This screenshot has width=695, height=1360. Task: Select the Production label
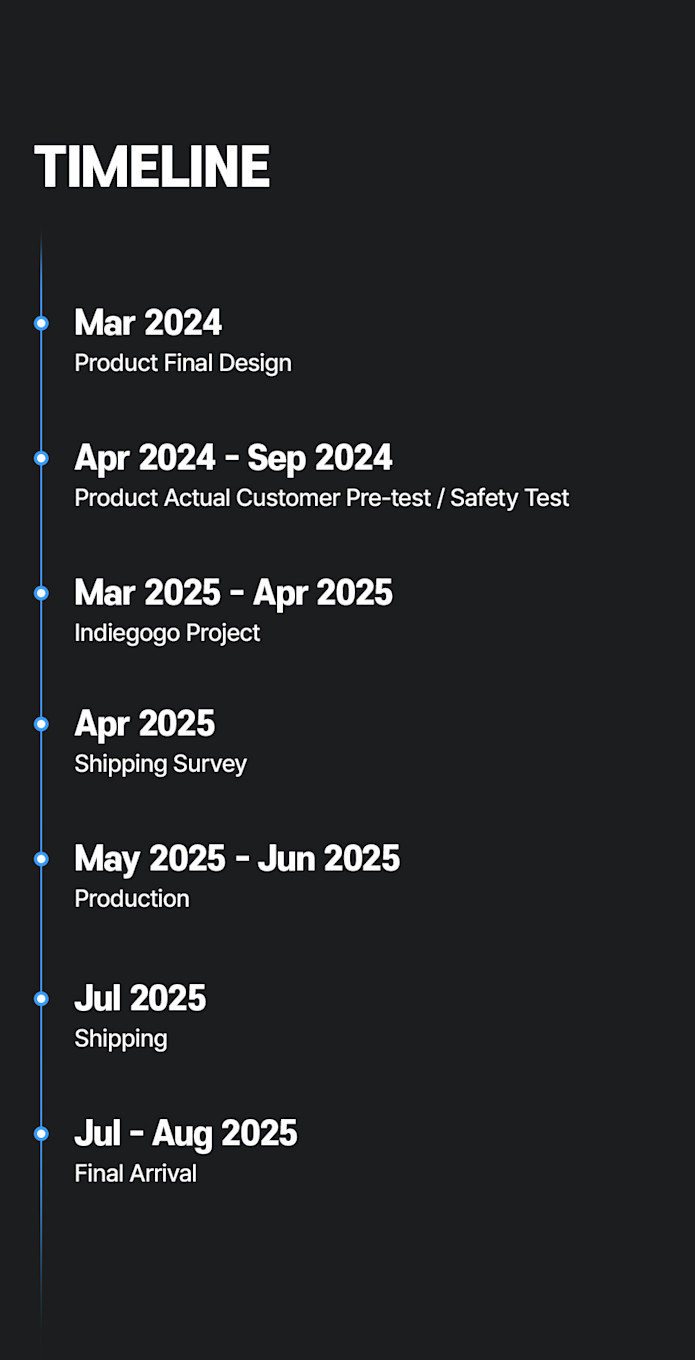pos(132,899)
